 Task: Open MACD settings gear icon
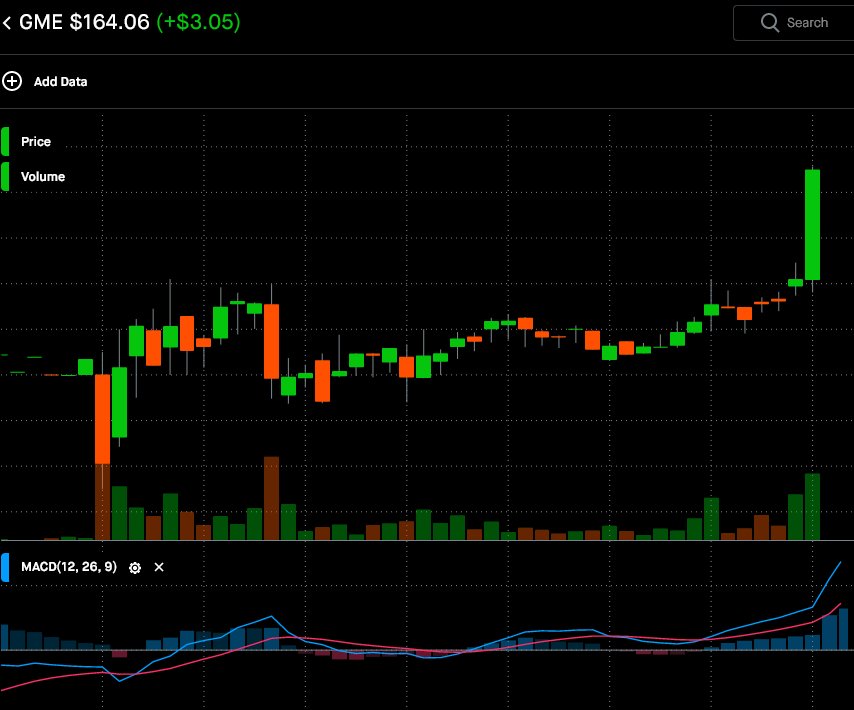tap(135, 568)
